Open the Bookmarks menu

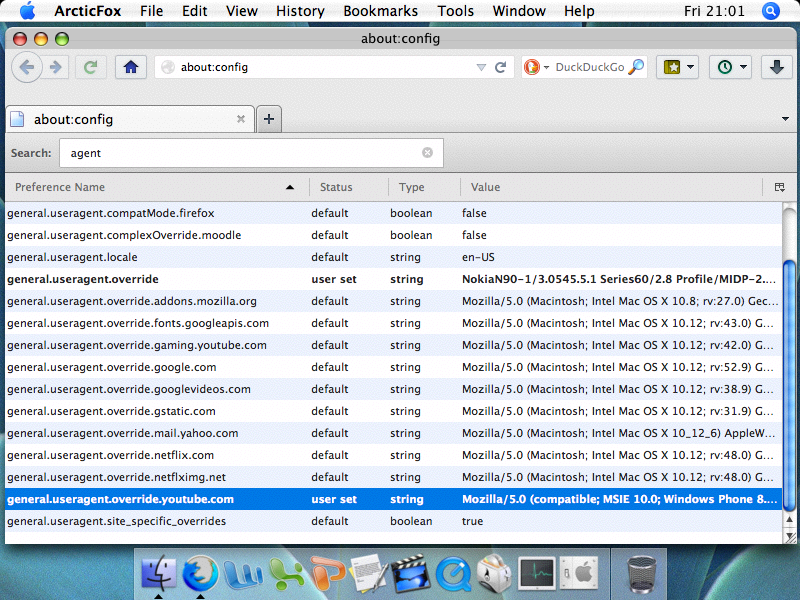click(381, 11)
